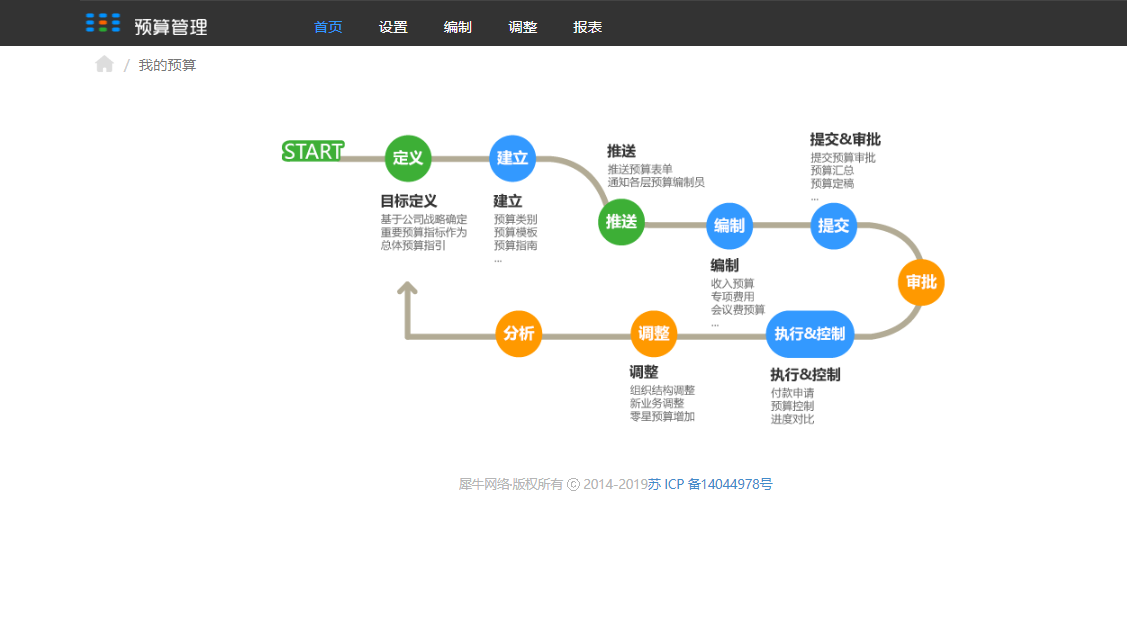The height and width of the screenshot is (630, 1127).
Task: Click the 通知各层预算编制员 text
Action: 656,182
